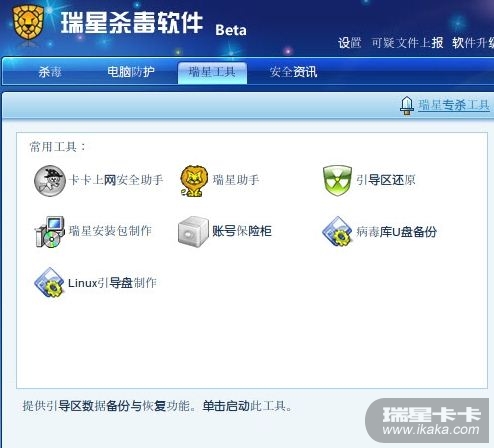494x448 pixels.
Task: Click the 引导区还原 text label
Action: coord(386,180)
